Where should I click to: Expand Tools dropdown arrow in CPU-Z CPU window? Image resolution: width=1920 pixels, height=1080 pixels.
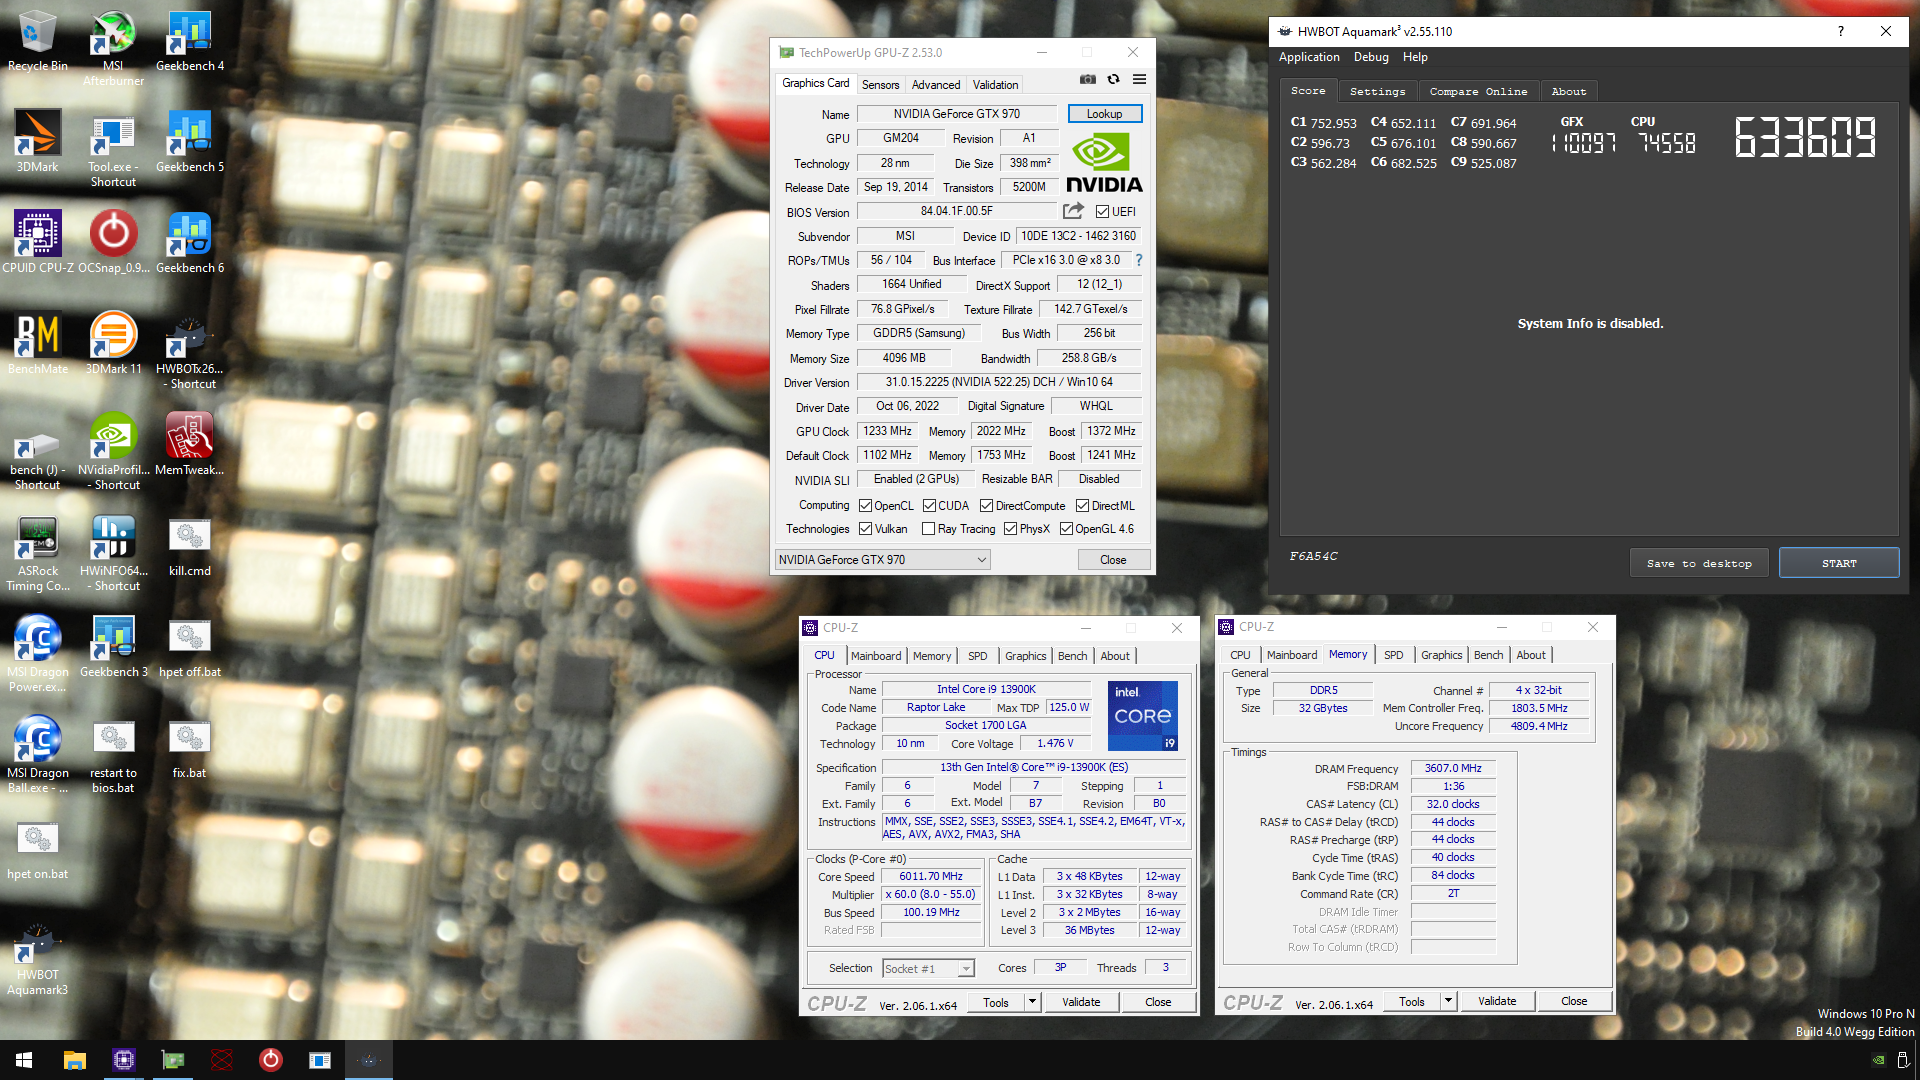(x=1032, y=1001)
